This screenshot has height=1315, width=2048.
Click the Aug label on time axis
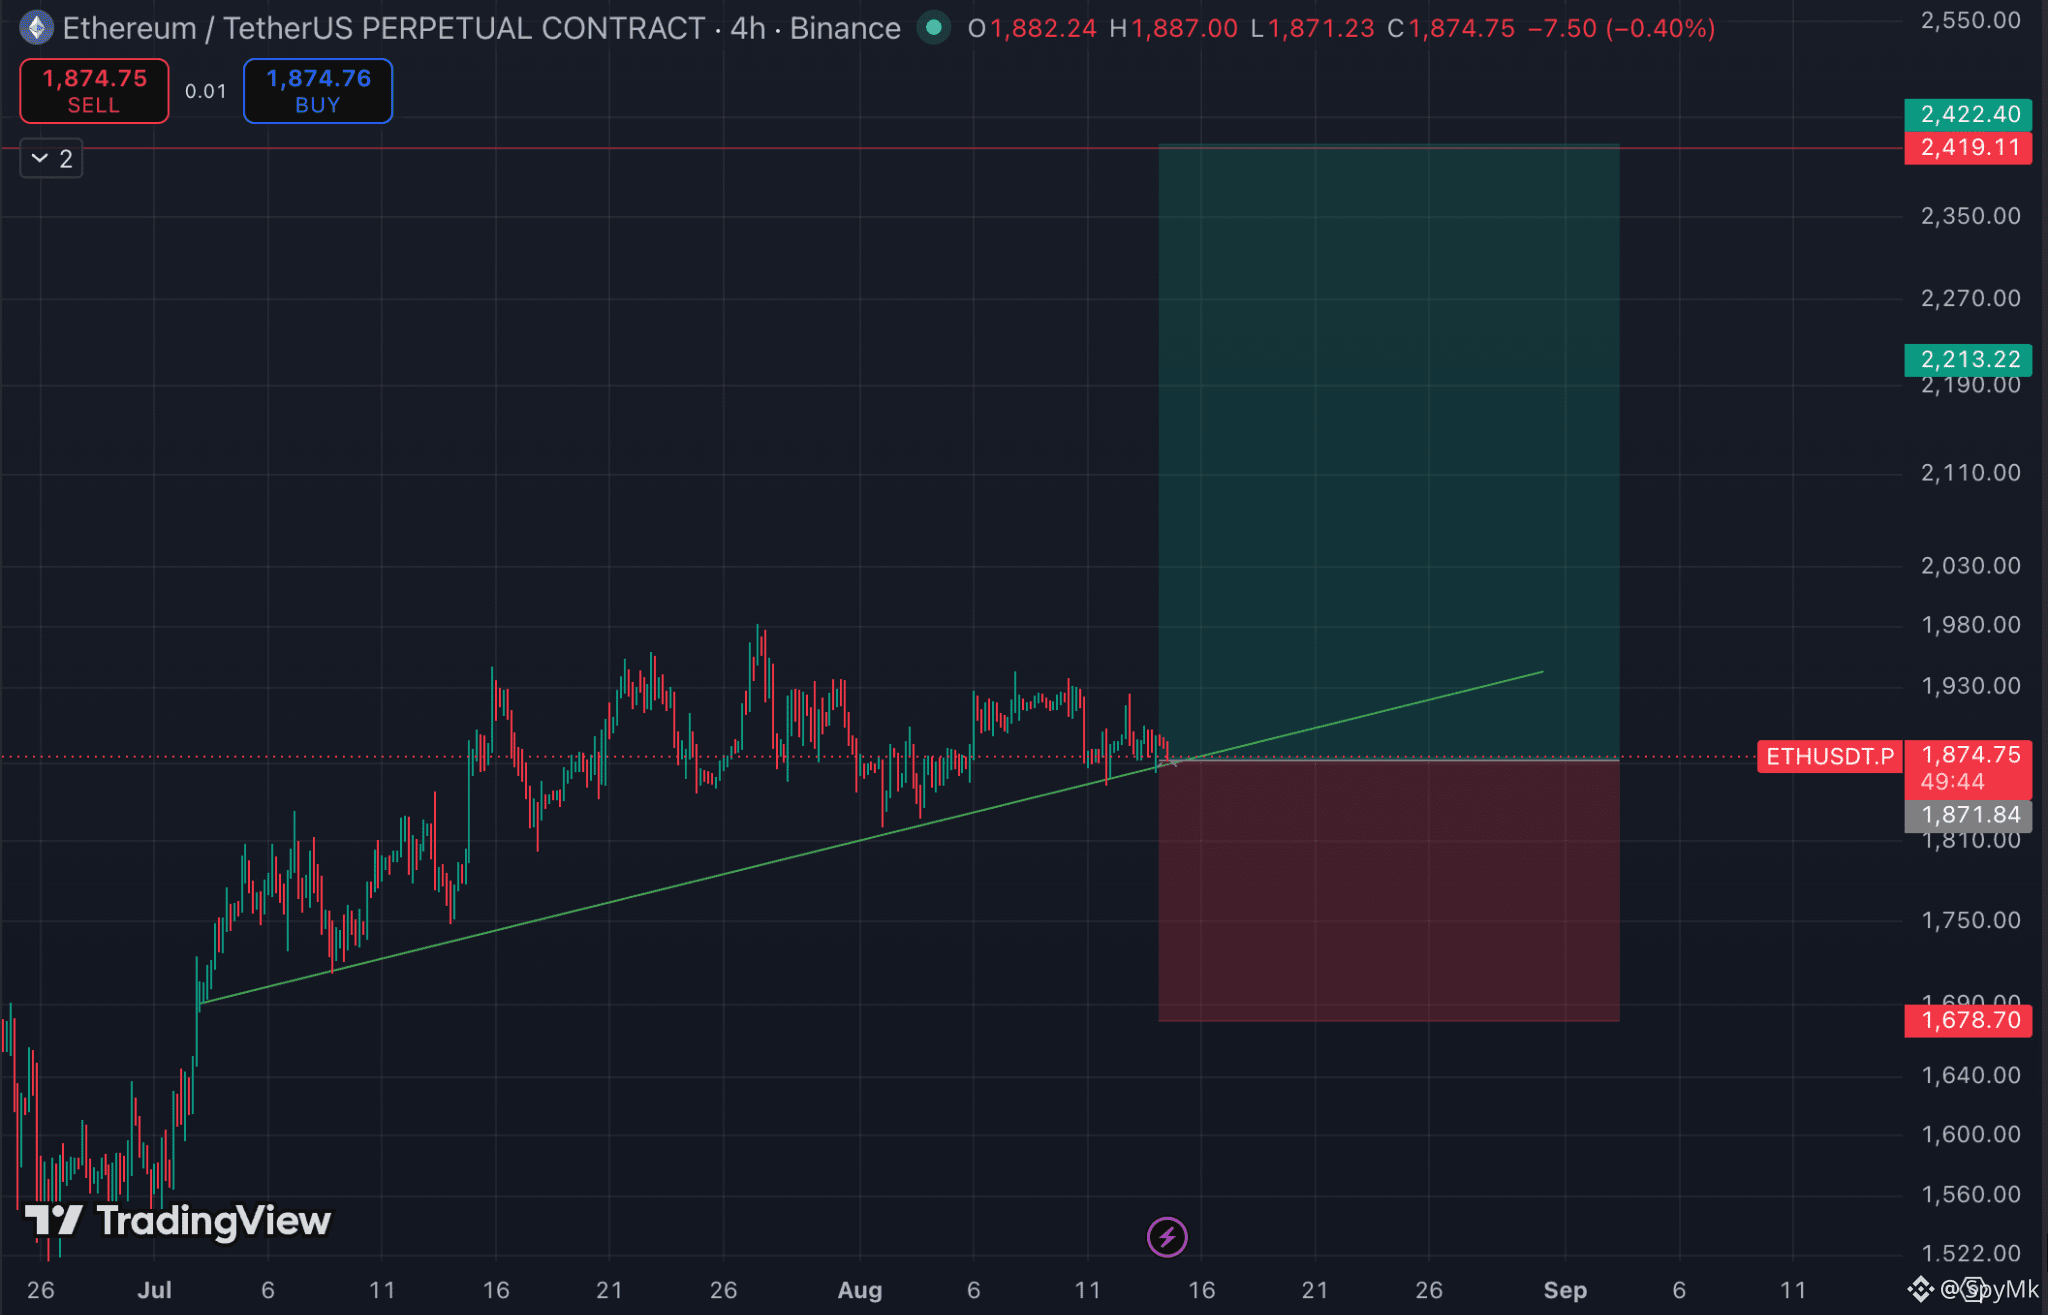tap(860, 1290)
